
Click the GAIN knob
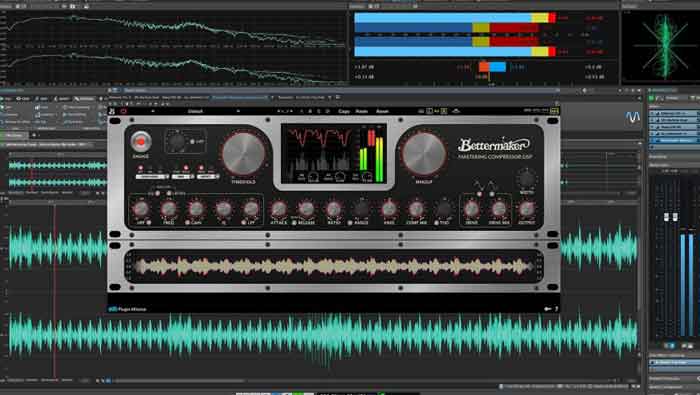(196, 209)
